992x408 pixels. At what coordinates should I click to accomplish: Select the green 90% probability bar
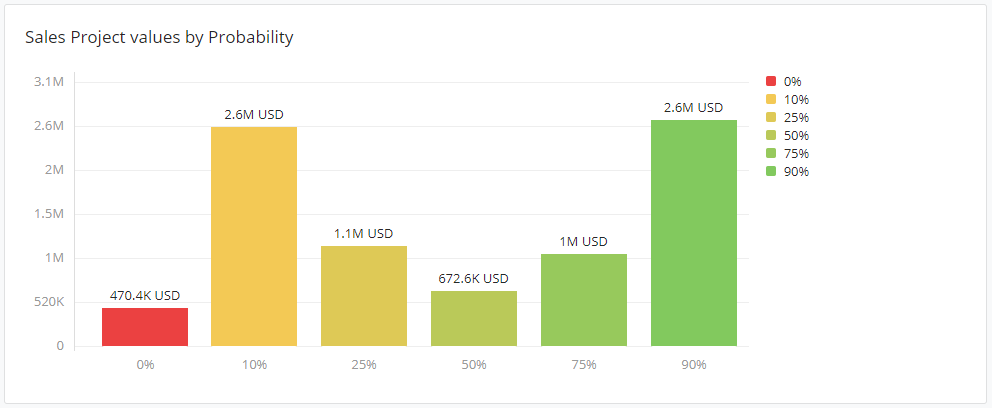pos(693,233)
